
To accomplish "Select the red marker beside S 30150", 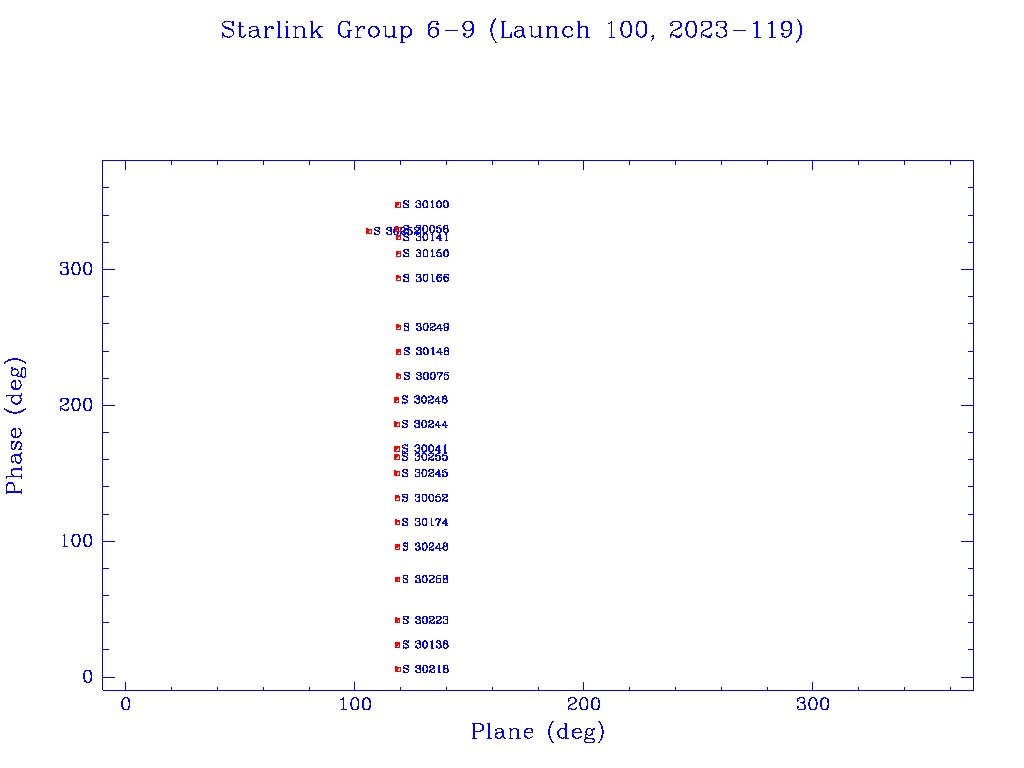I will pyautogui.click(x=398, y=254).
